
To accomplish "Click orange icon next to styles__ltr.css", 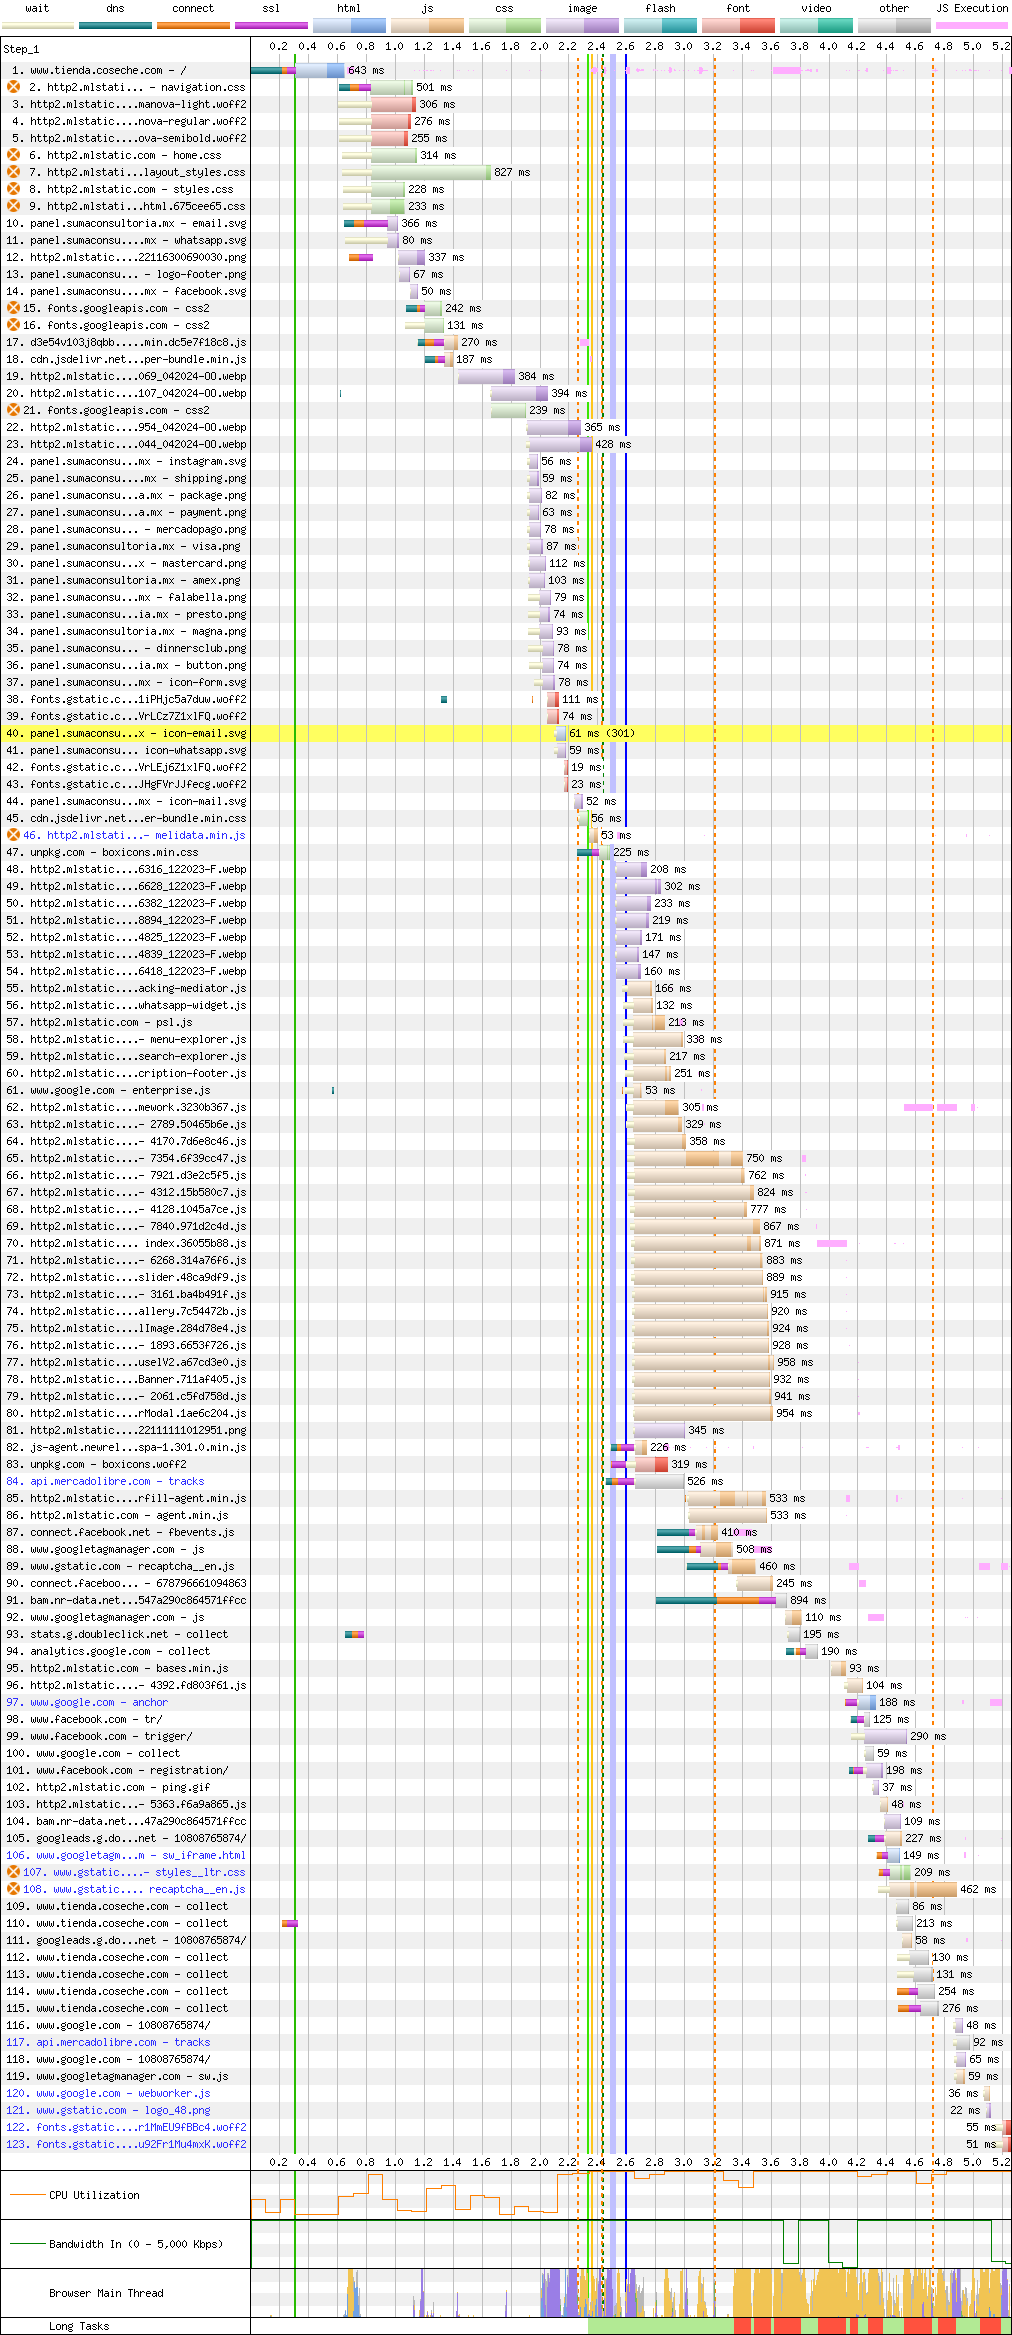I will click(x=14, y=1872).
